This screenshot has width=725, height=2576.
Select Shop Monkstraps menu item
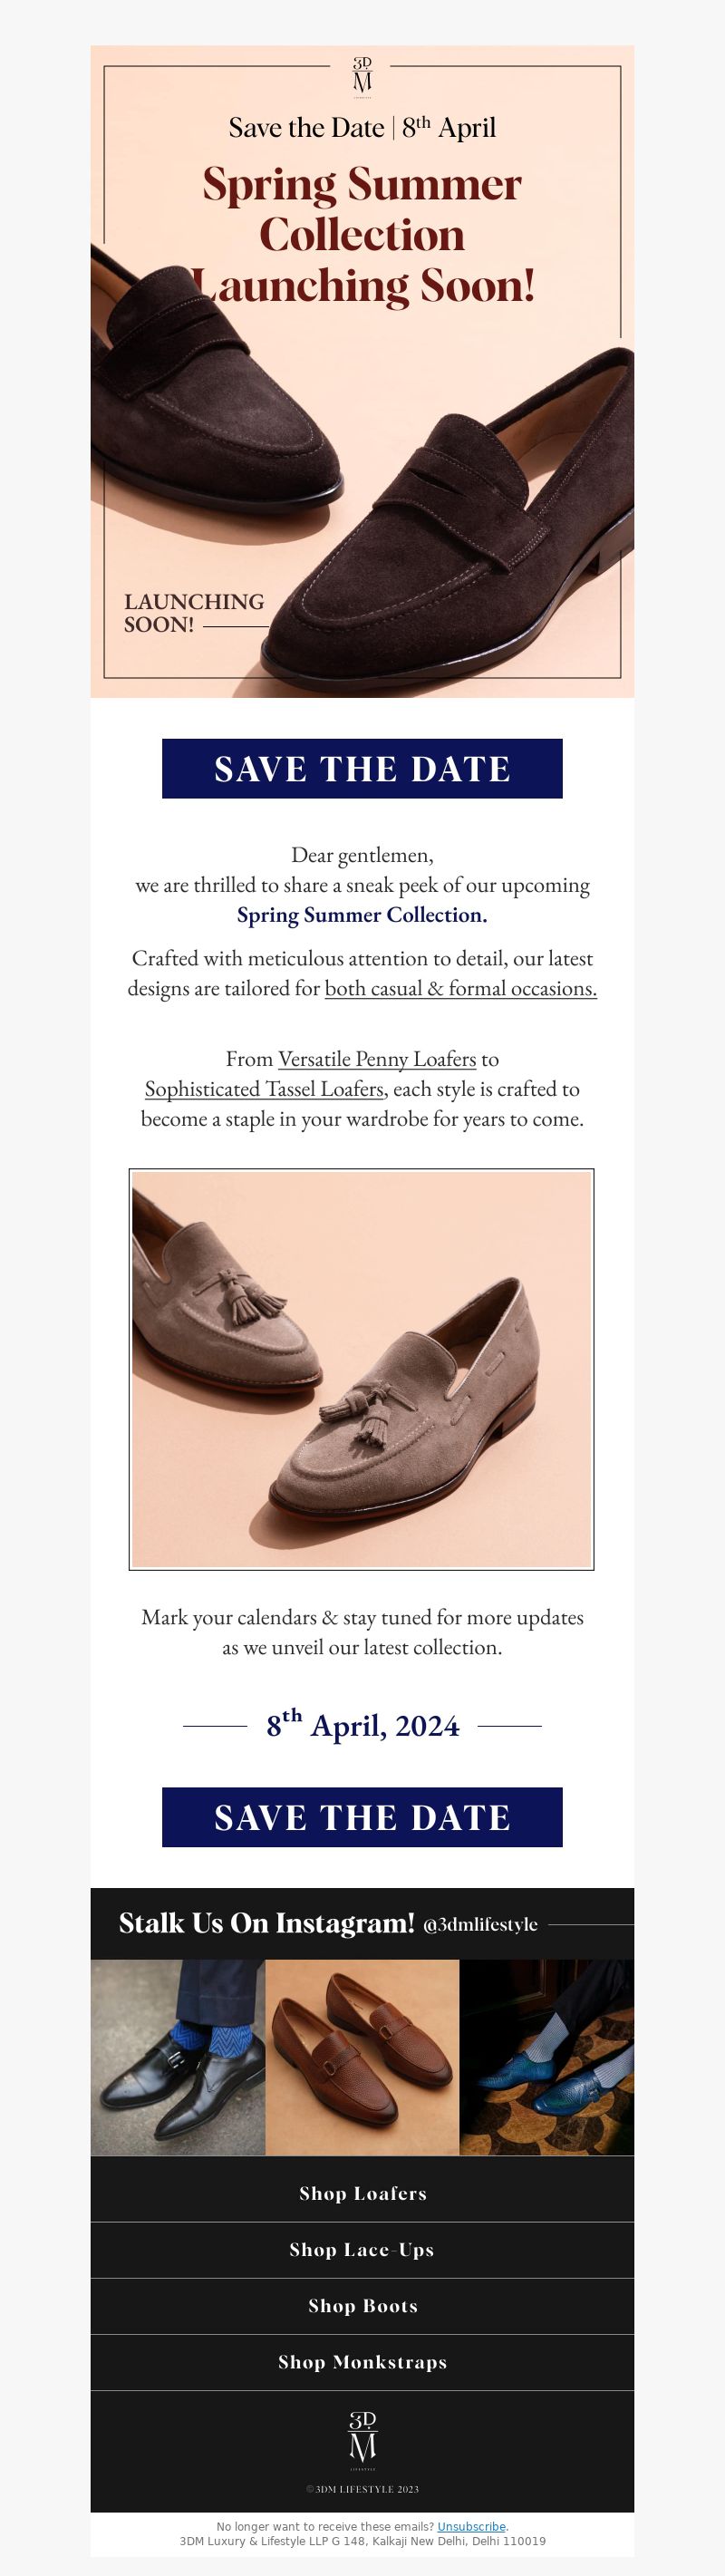pos(362,2361)
